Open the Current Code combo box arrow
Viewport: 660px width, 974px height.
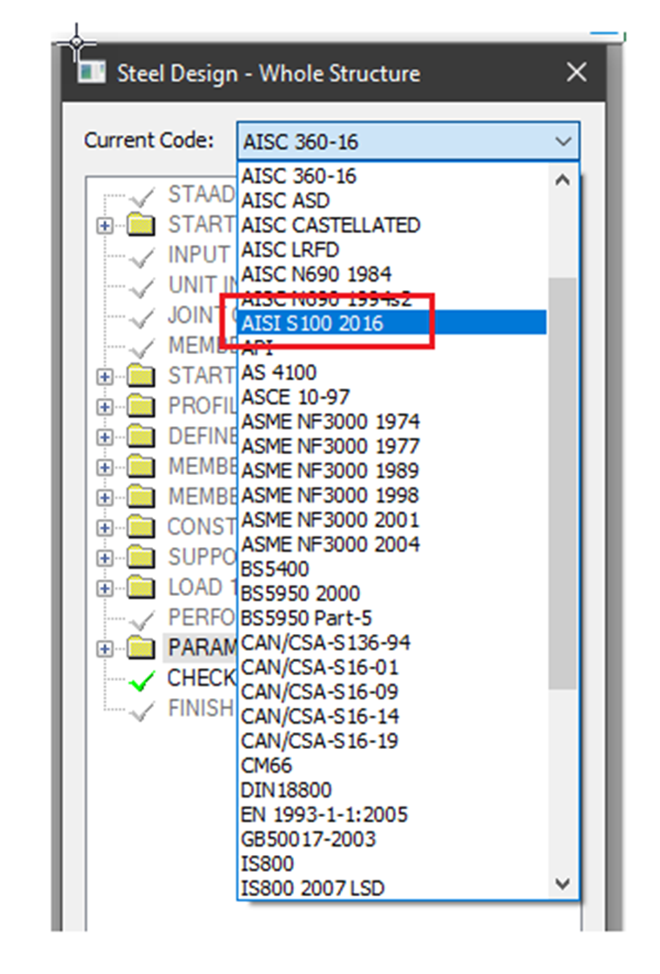coord(563,142)
